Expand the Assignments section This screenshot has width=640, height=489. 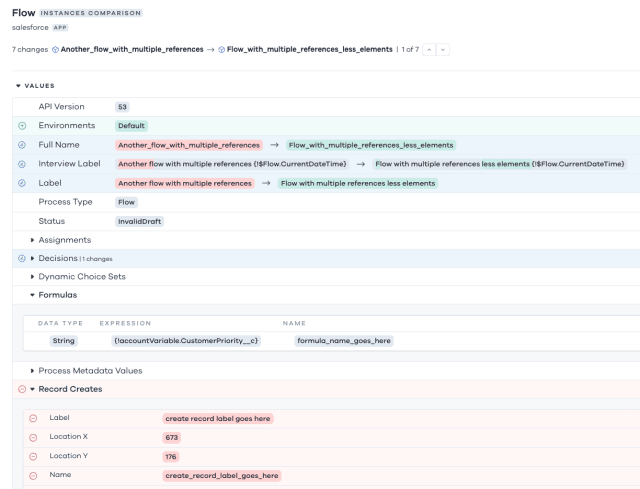tap(33, 240)
